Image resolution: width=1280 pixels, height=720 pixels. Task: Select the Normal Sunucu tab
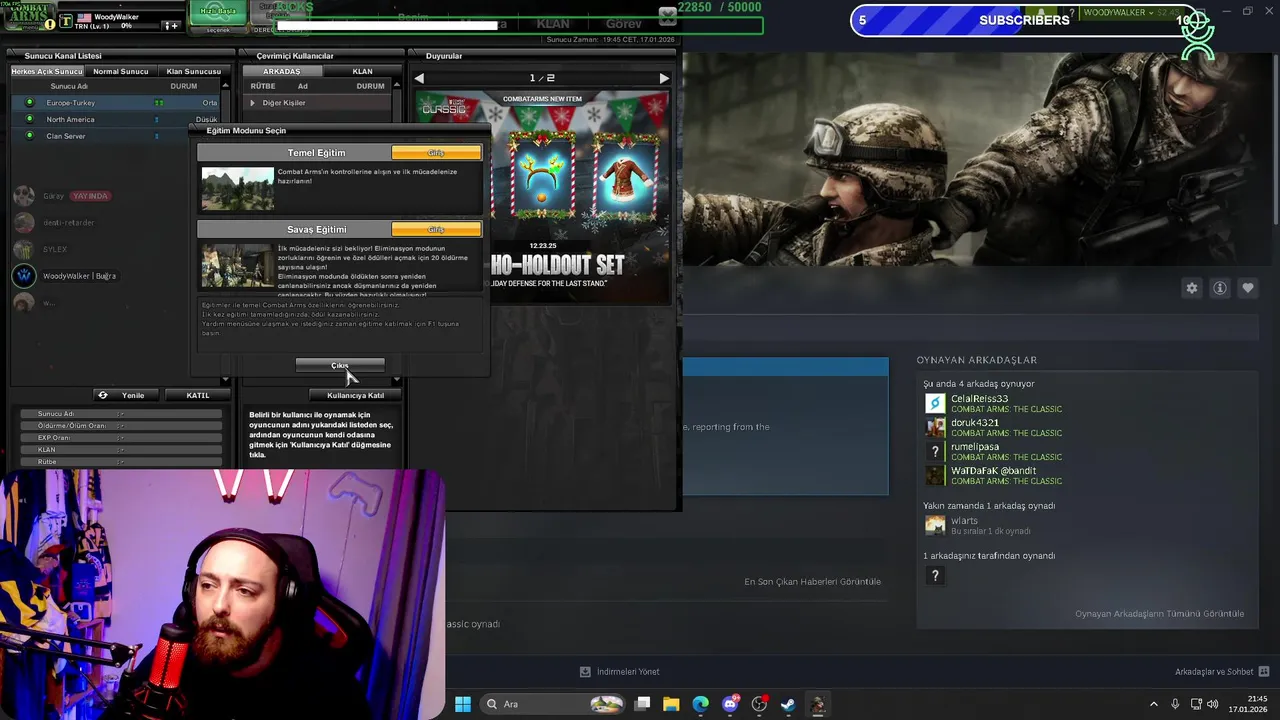(x=121, y=71)
